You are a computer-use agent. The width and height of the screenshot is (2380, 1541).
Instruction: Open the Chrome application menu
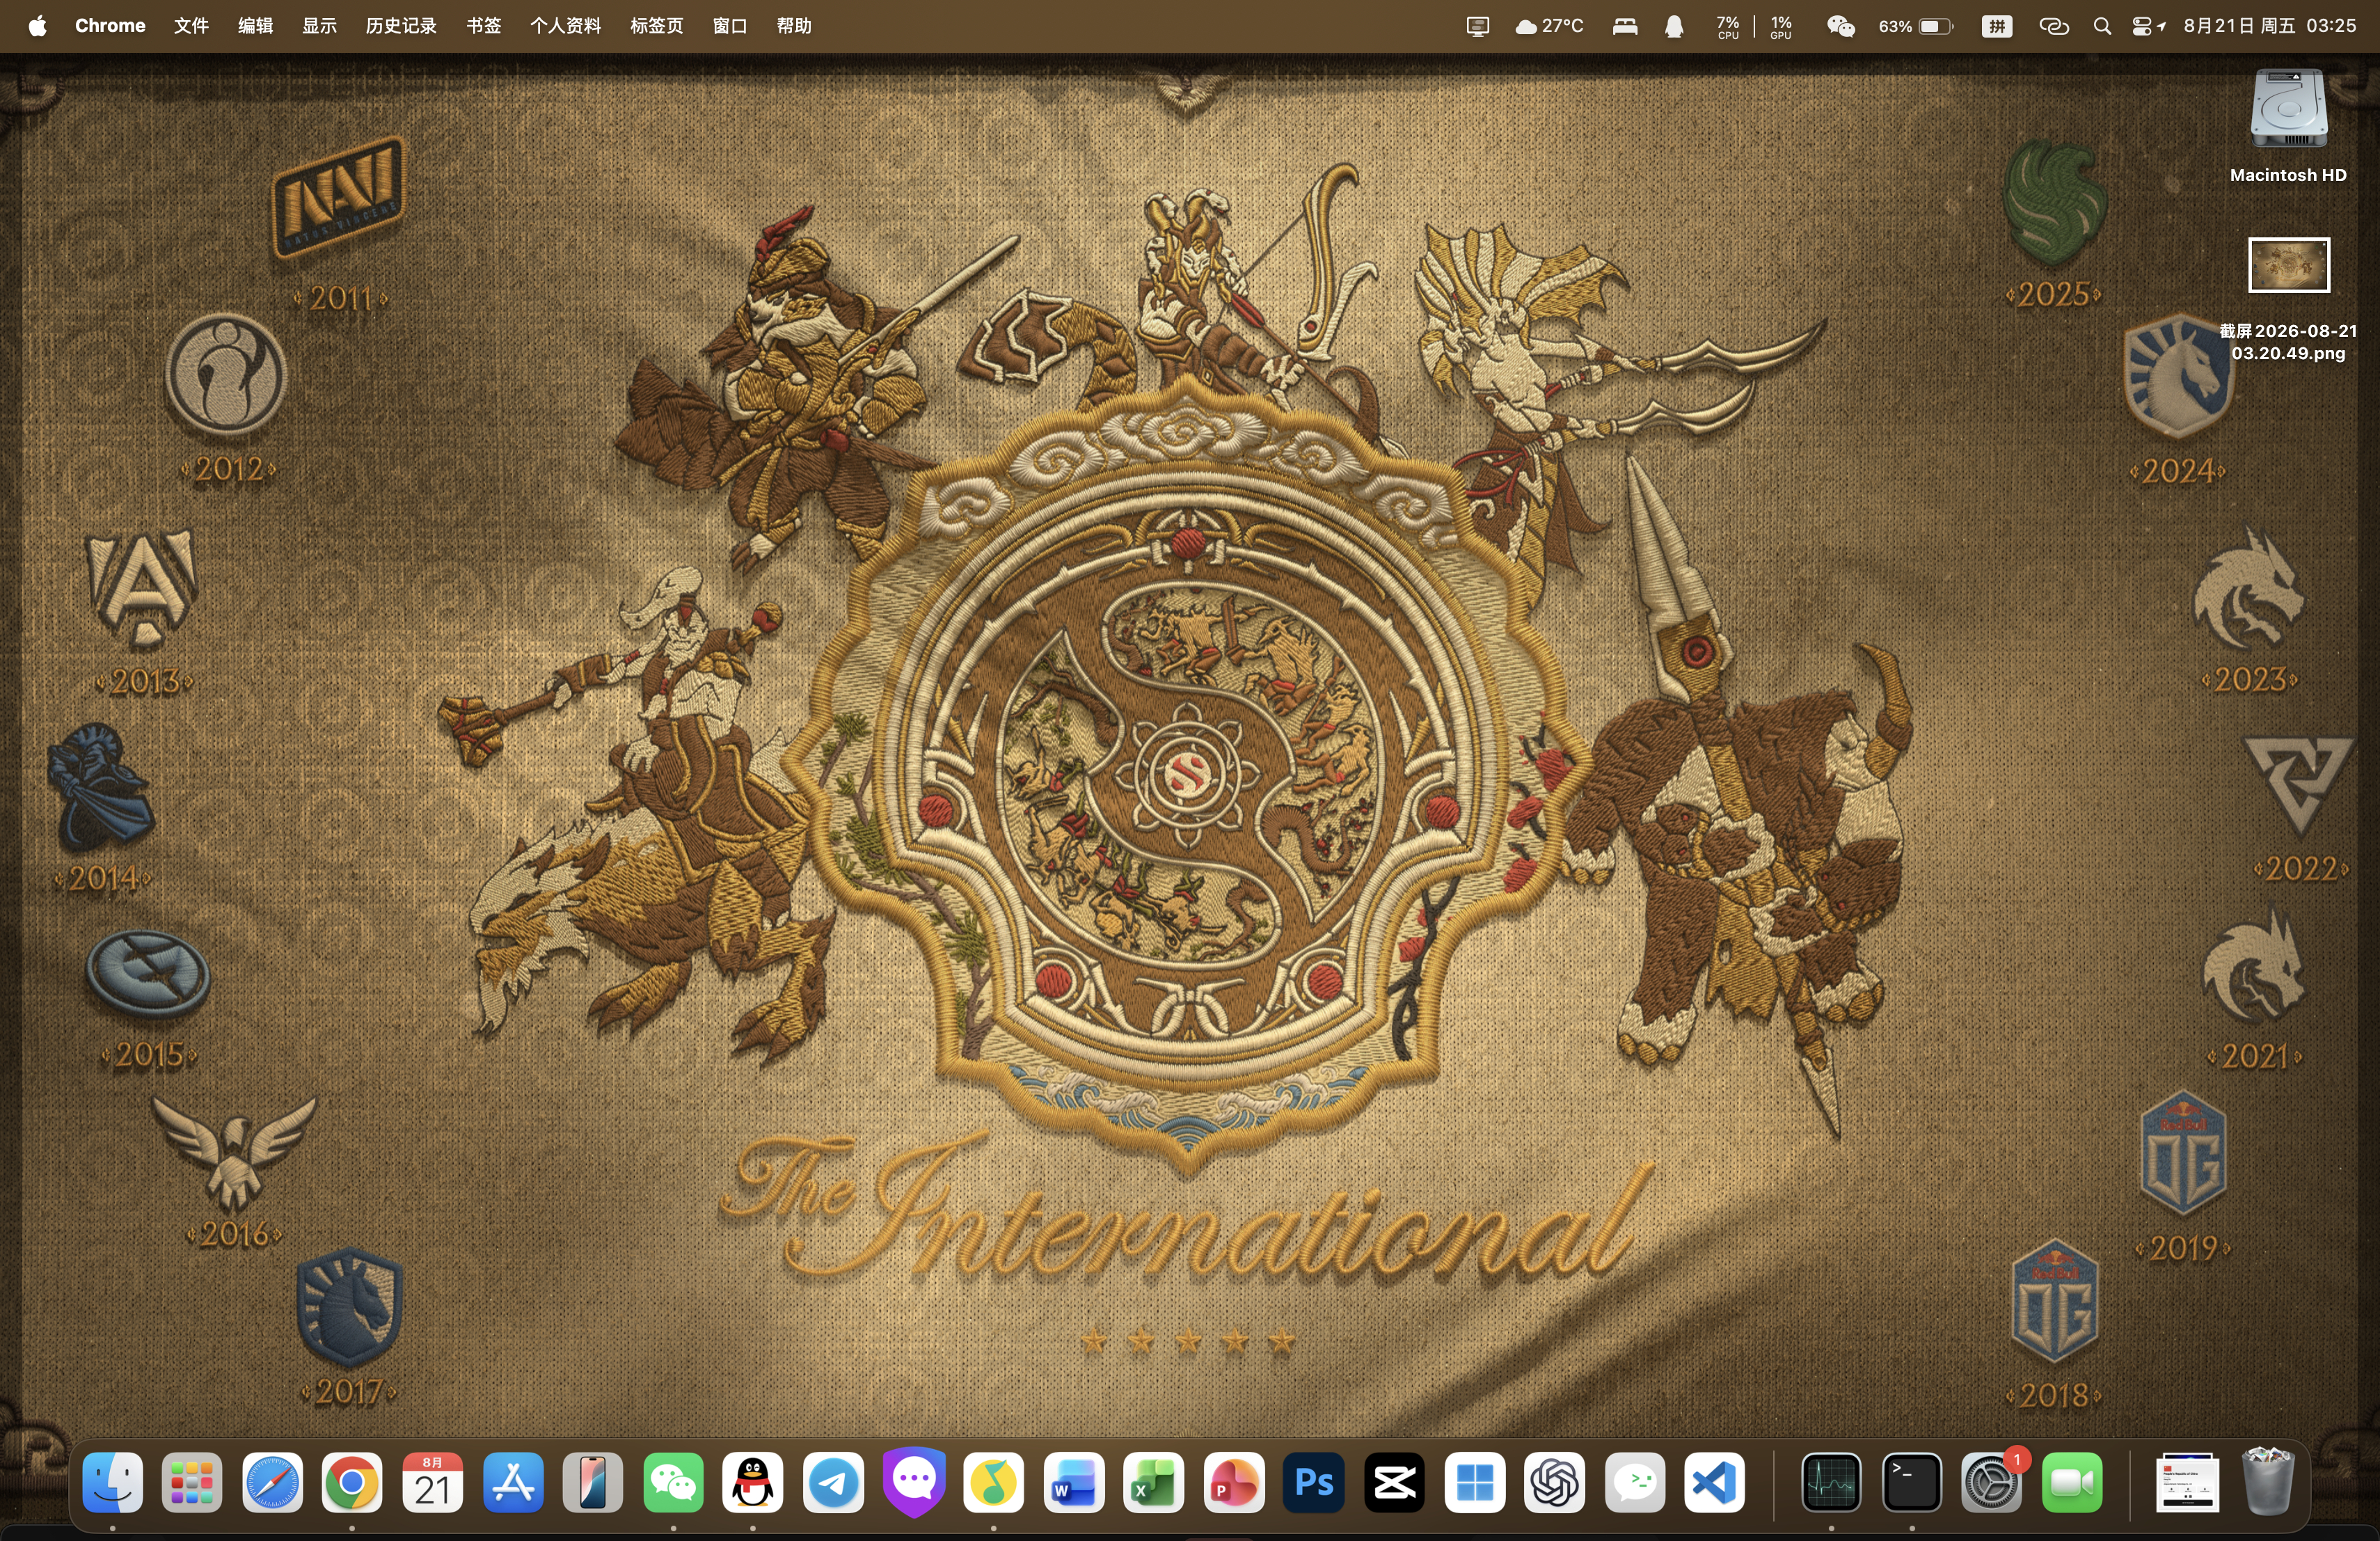(x=110, y=26)
